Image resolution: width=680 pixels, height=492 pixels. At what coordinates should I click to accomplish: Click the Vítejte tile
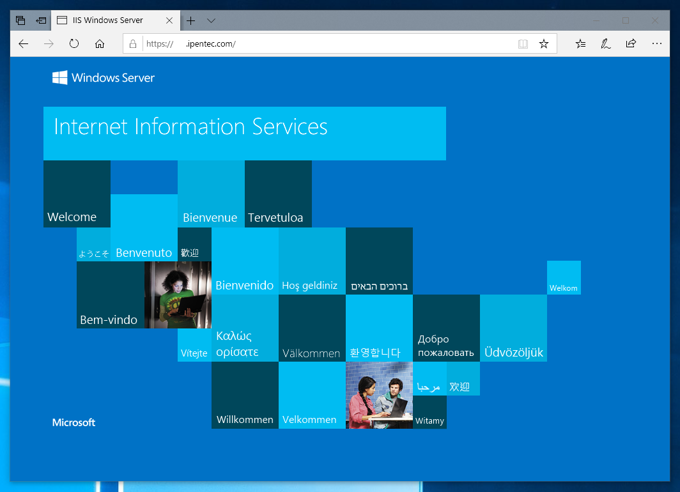194,345
